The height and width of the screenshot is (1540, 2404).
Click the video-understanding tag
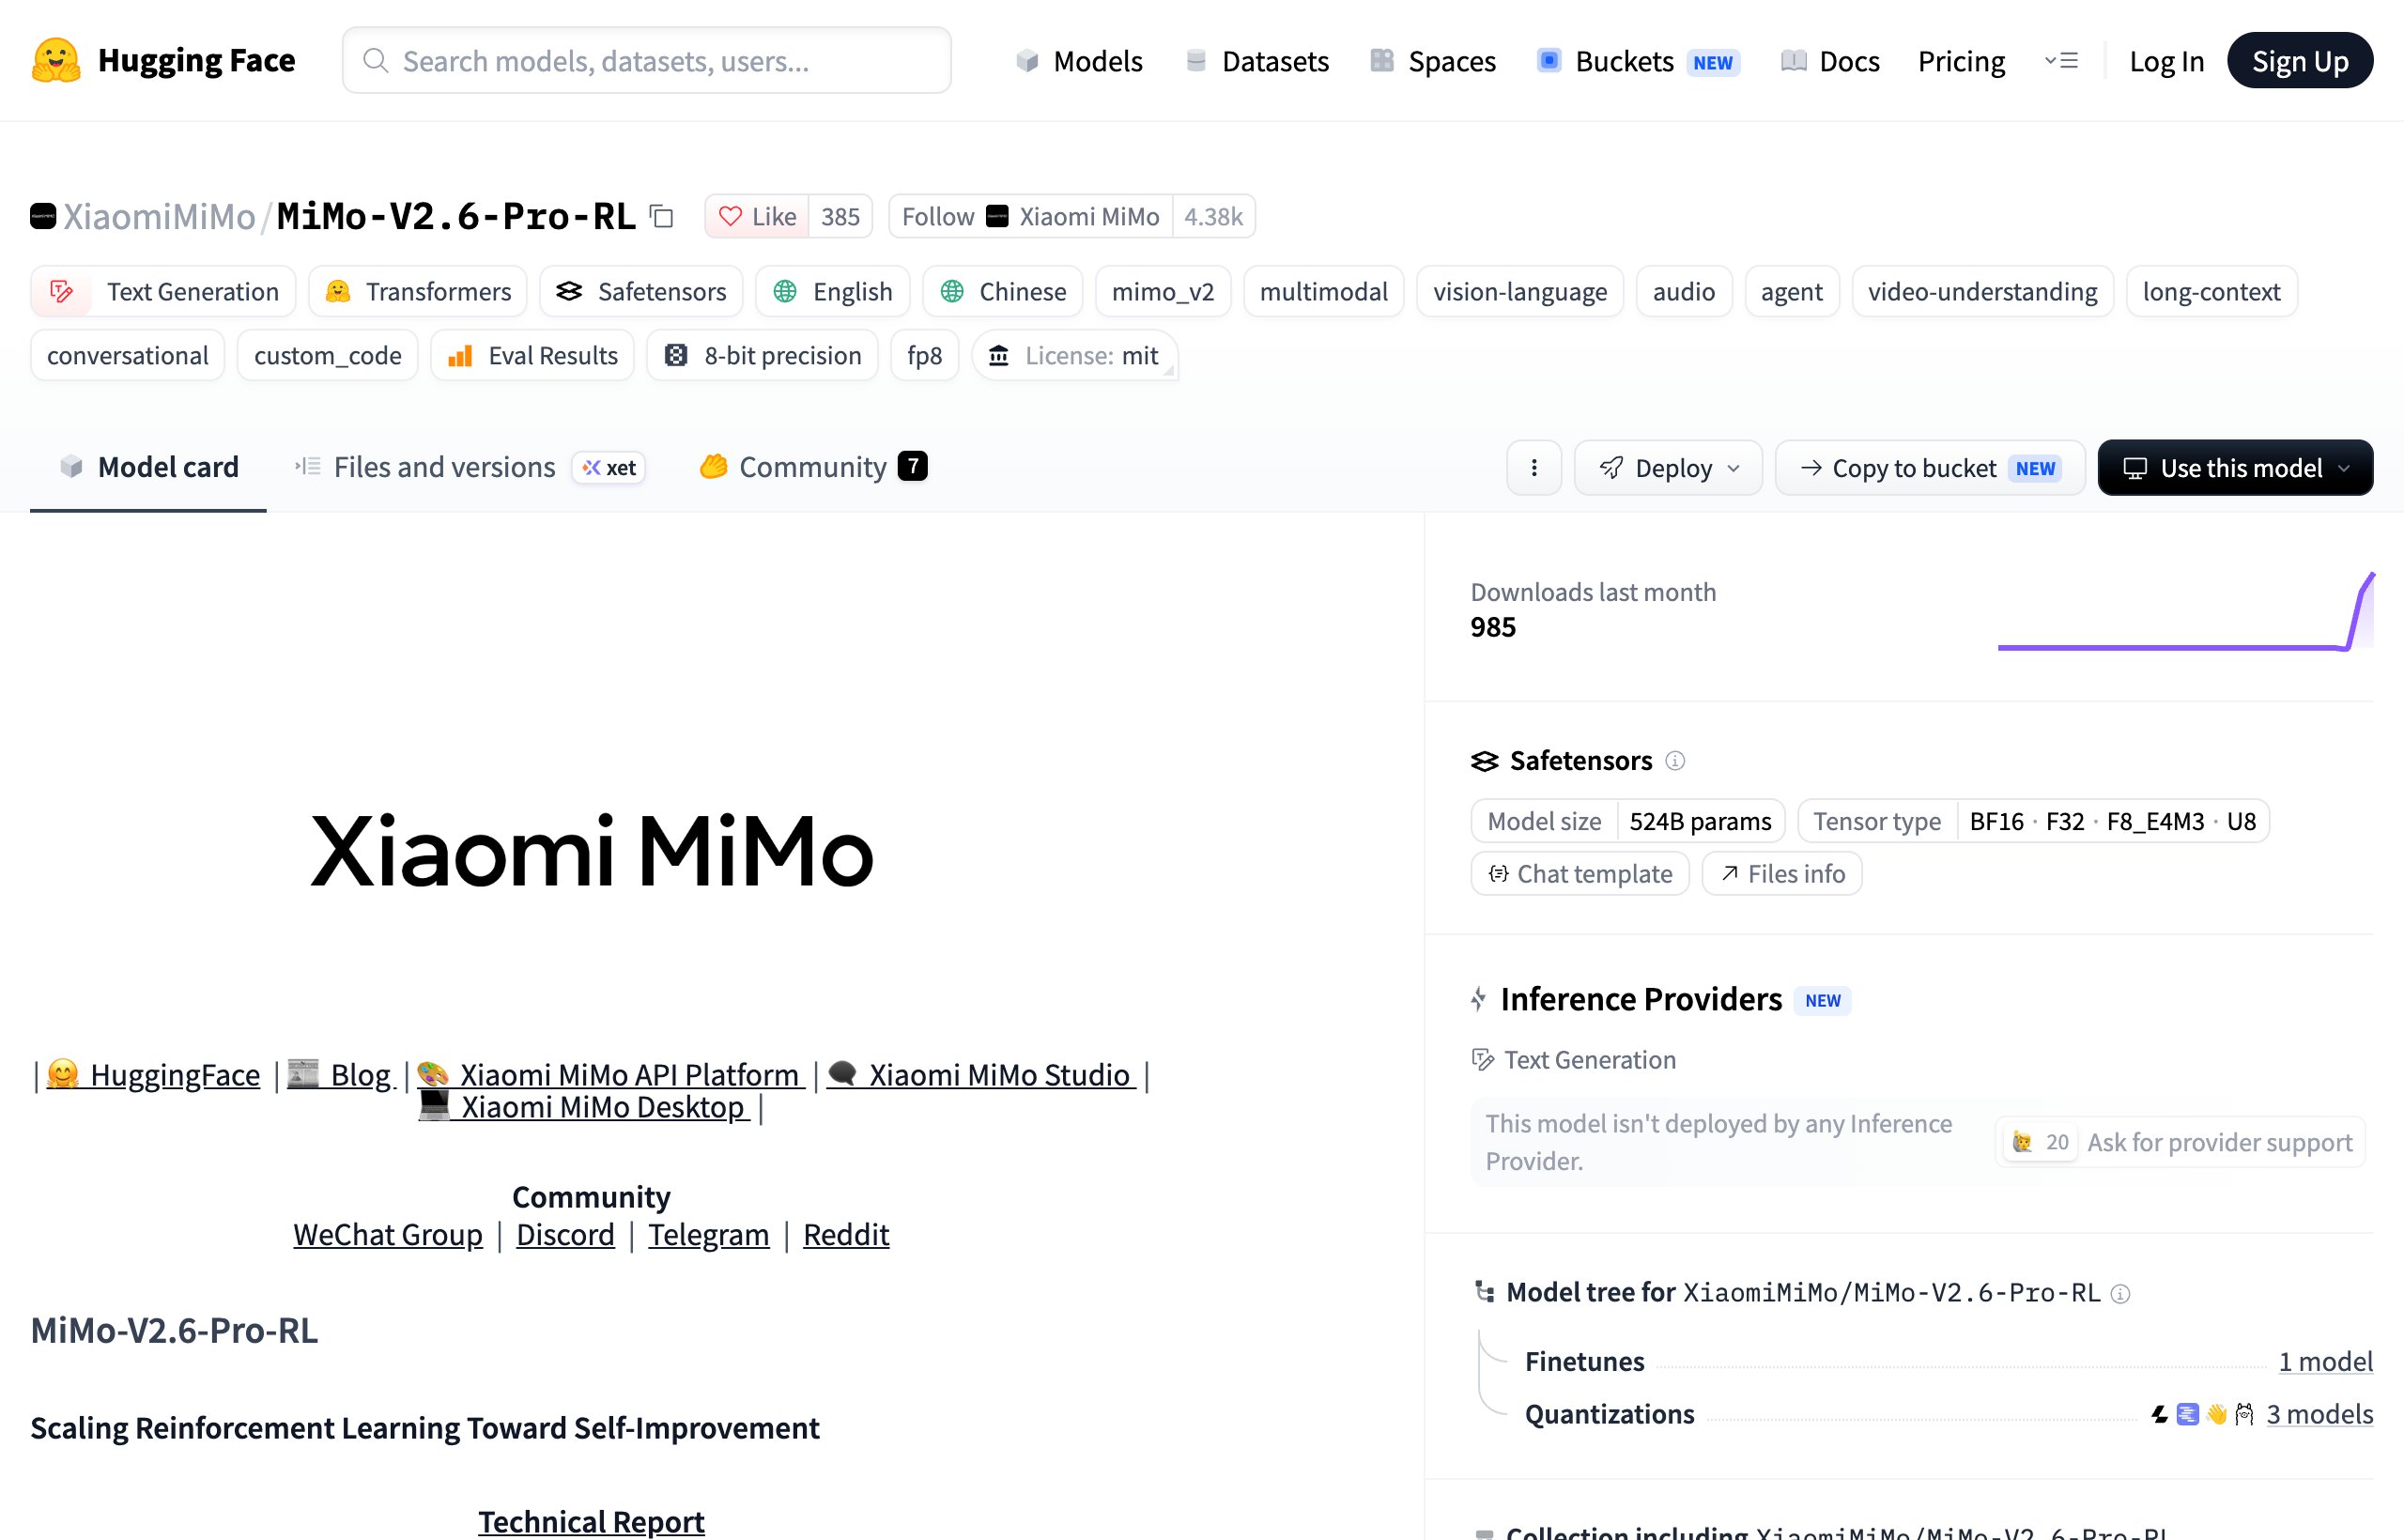1983,292
